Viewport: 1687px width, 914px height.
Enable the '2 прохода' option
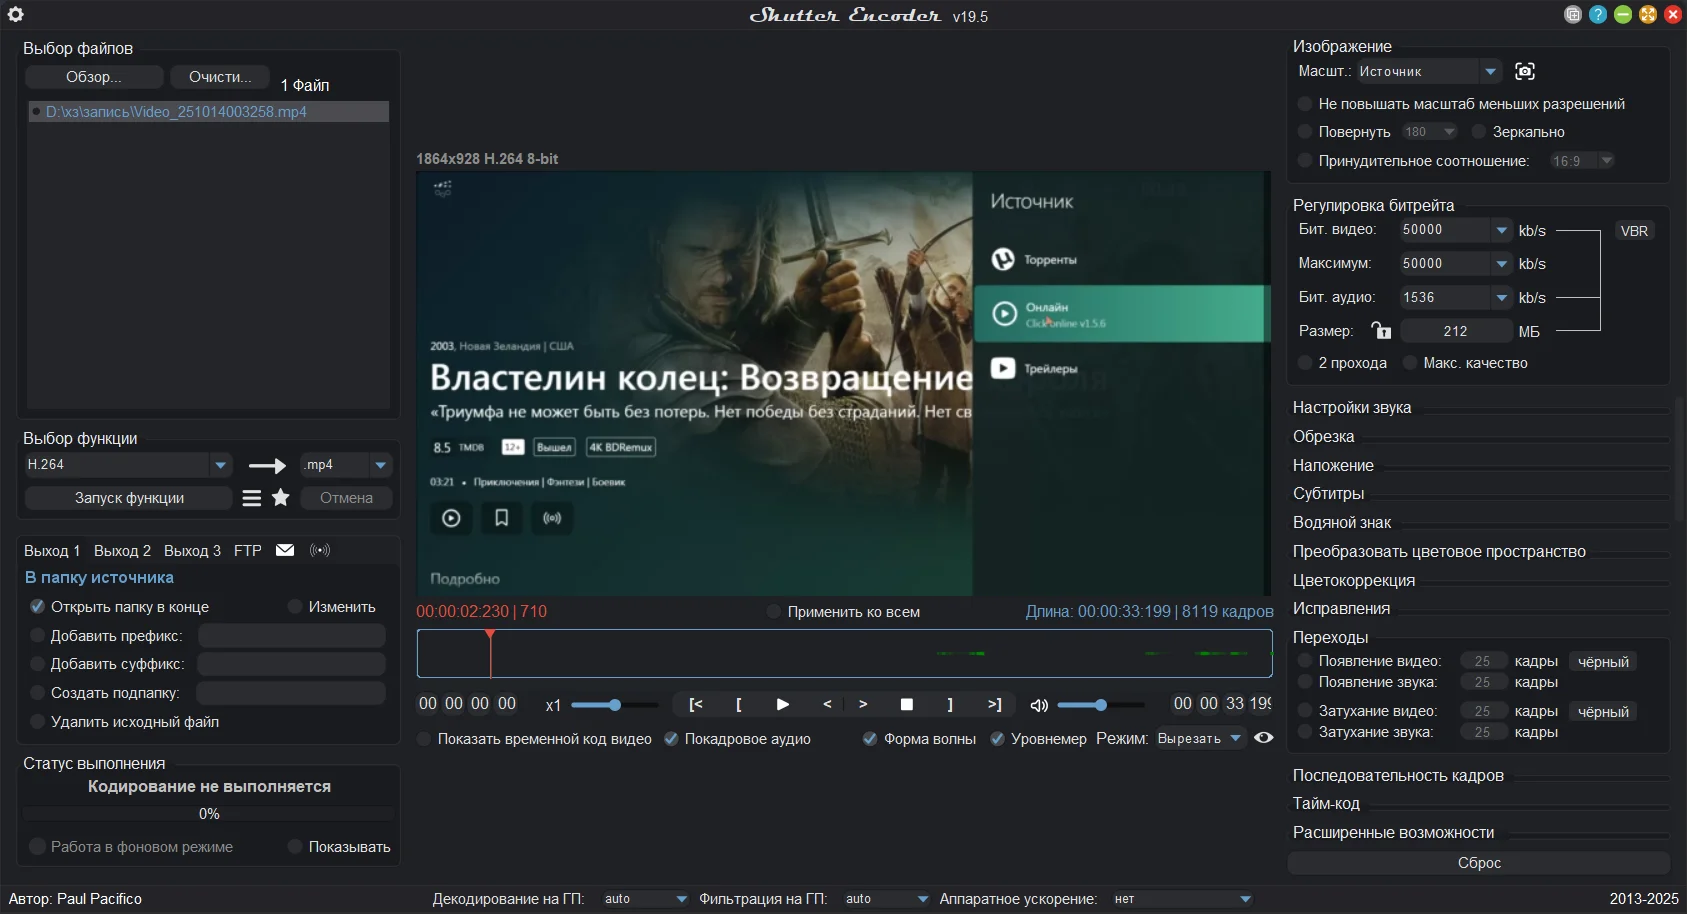[1305, 363]
